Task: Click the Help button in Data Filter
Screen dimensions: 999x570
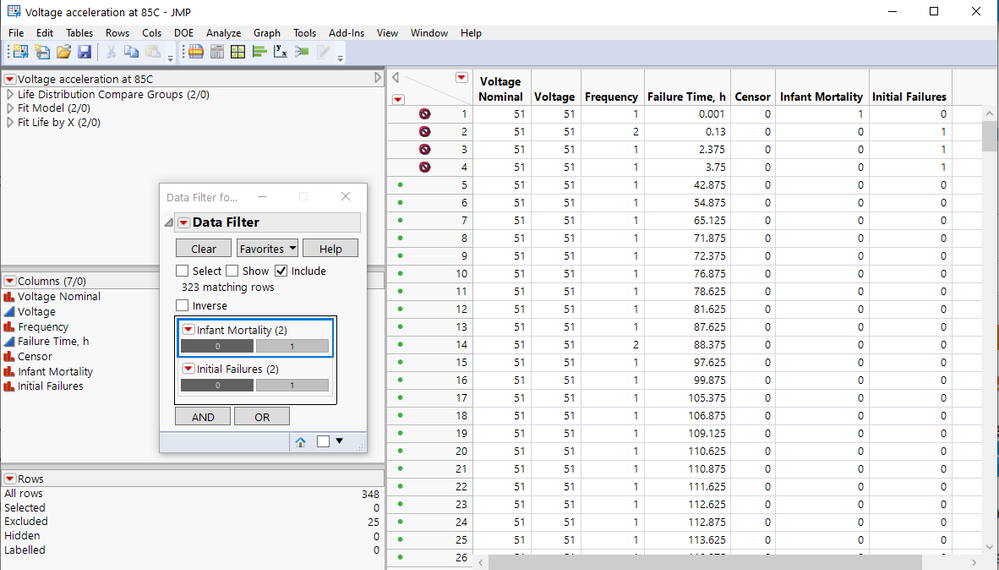Action: click(x=330, y=248)
